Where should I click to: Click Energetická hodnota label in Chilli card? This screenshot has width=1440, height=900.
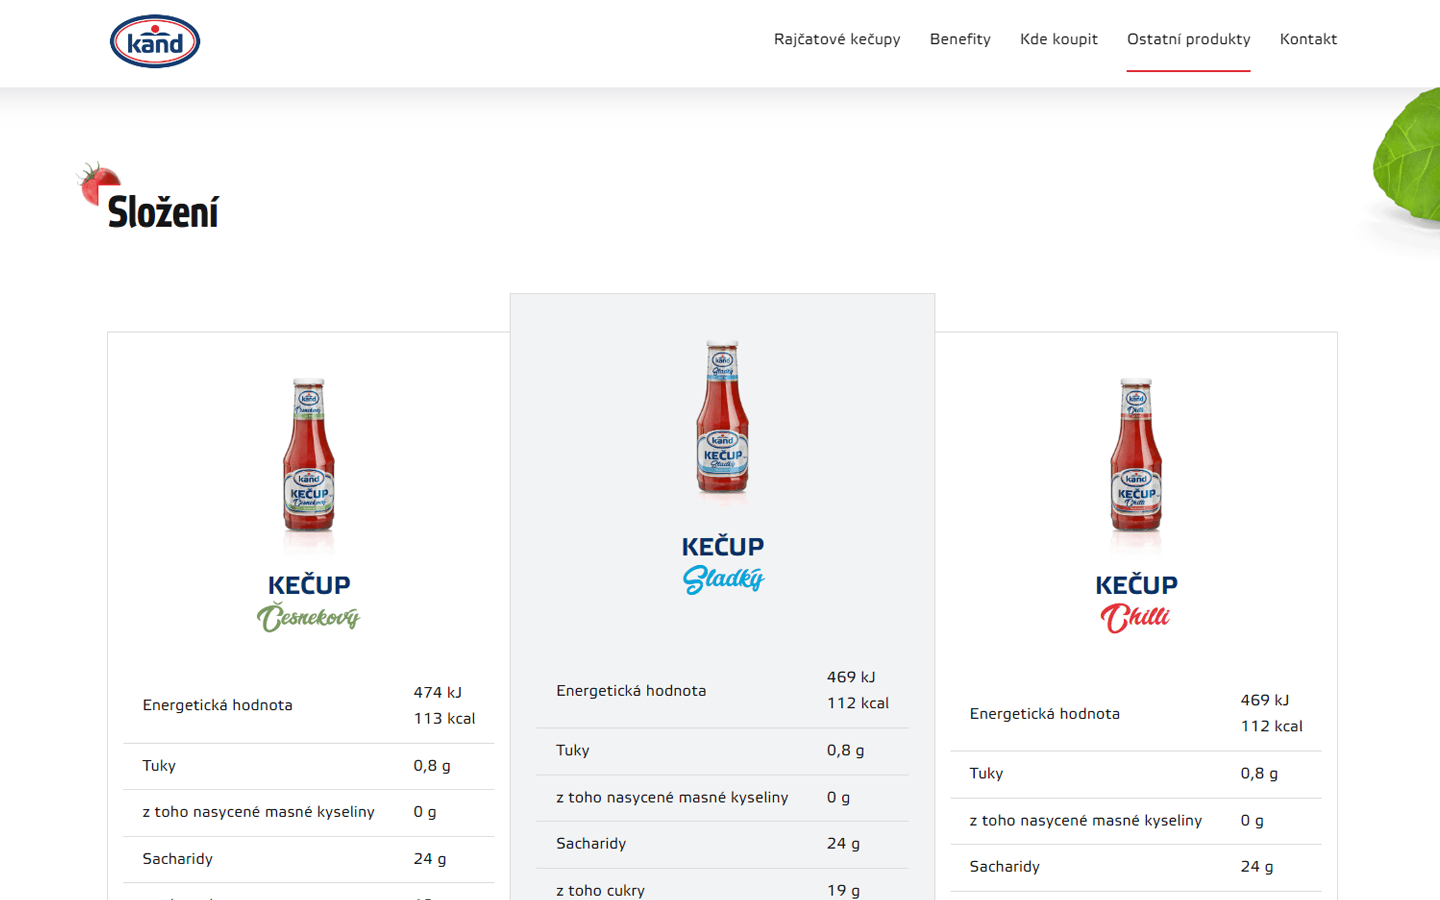pyautogui.click(x=1044, y=713)
